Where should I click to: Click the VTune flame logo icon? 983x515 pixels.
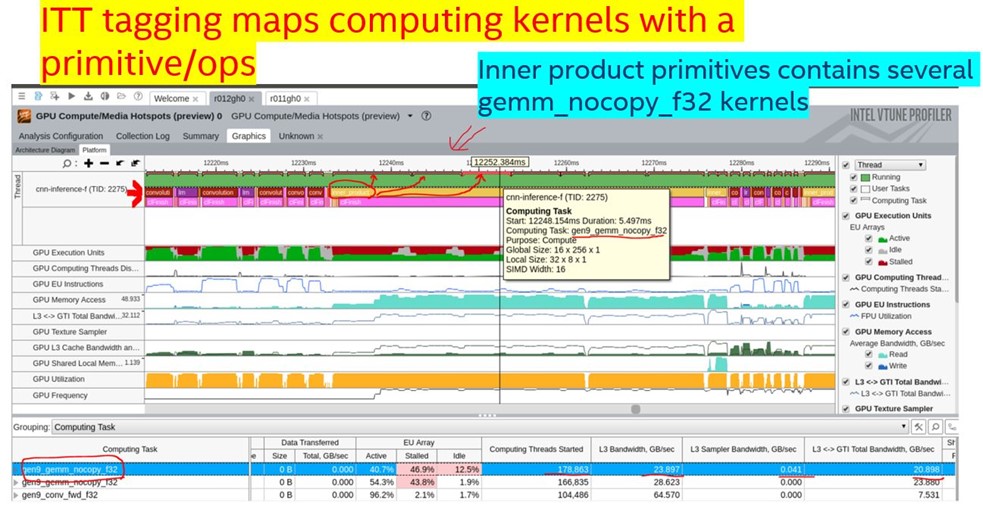point(24,116)
